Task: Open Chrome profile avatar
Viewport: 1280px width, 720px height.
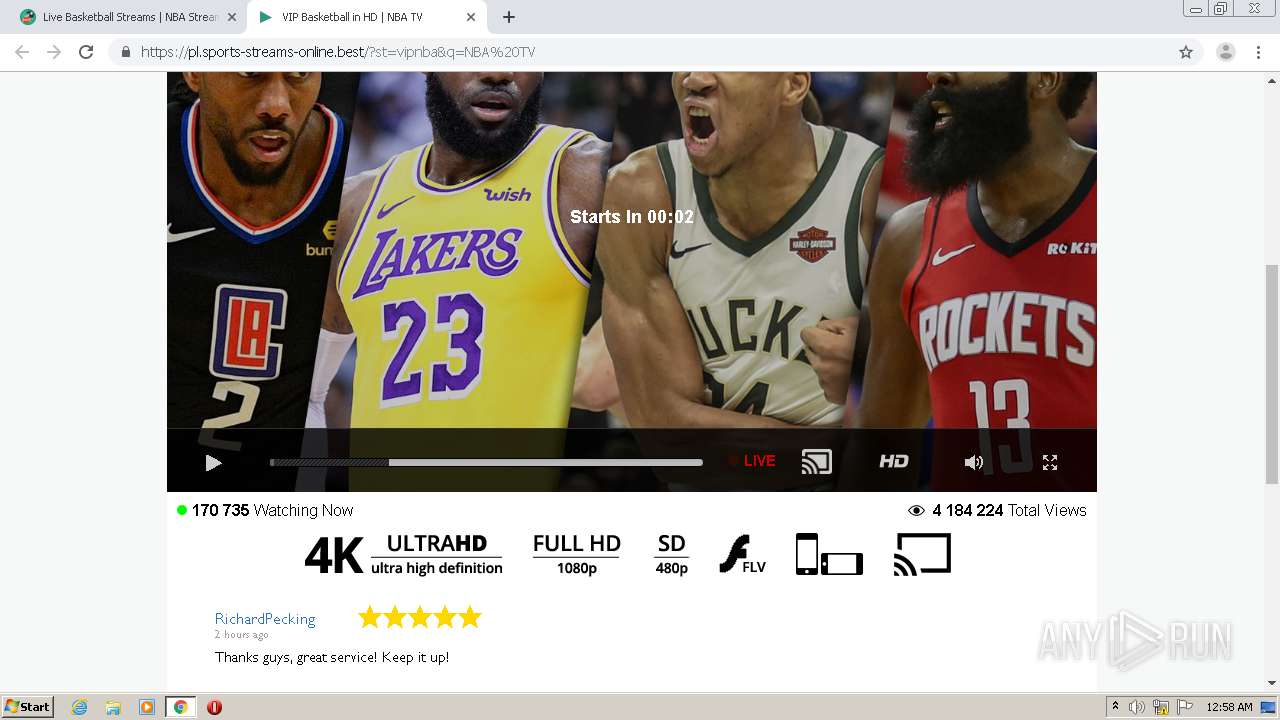Action: (1226, 52)
